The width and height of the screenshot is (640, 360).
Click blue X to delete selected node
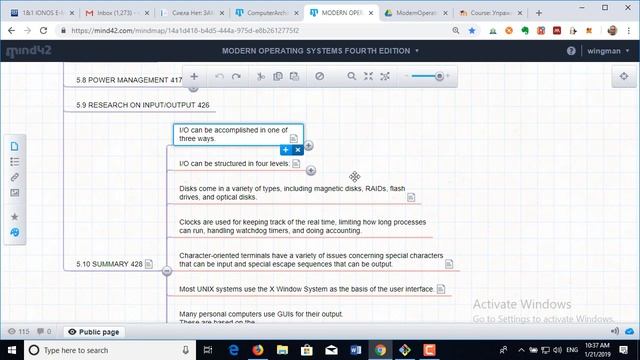(298, 150)
